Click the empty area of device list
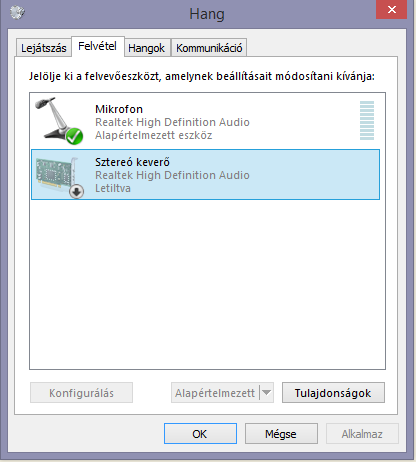The width and height of the screenshot is (416, 462). click(x=207, y=283)
